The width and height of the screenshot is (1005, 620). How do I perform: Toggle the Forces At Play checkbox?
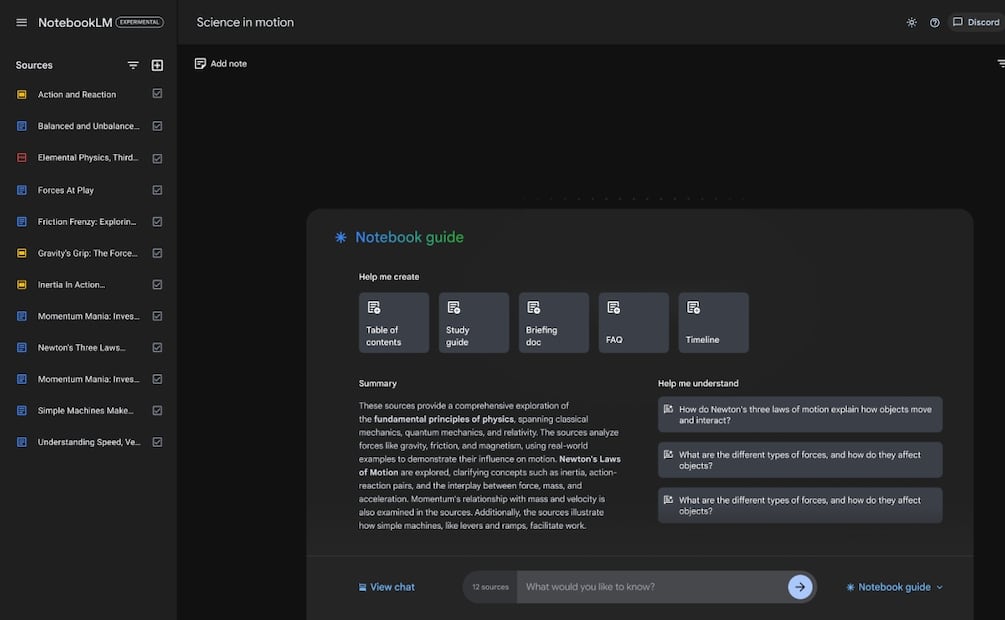tap(157, 190)
